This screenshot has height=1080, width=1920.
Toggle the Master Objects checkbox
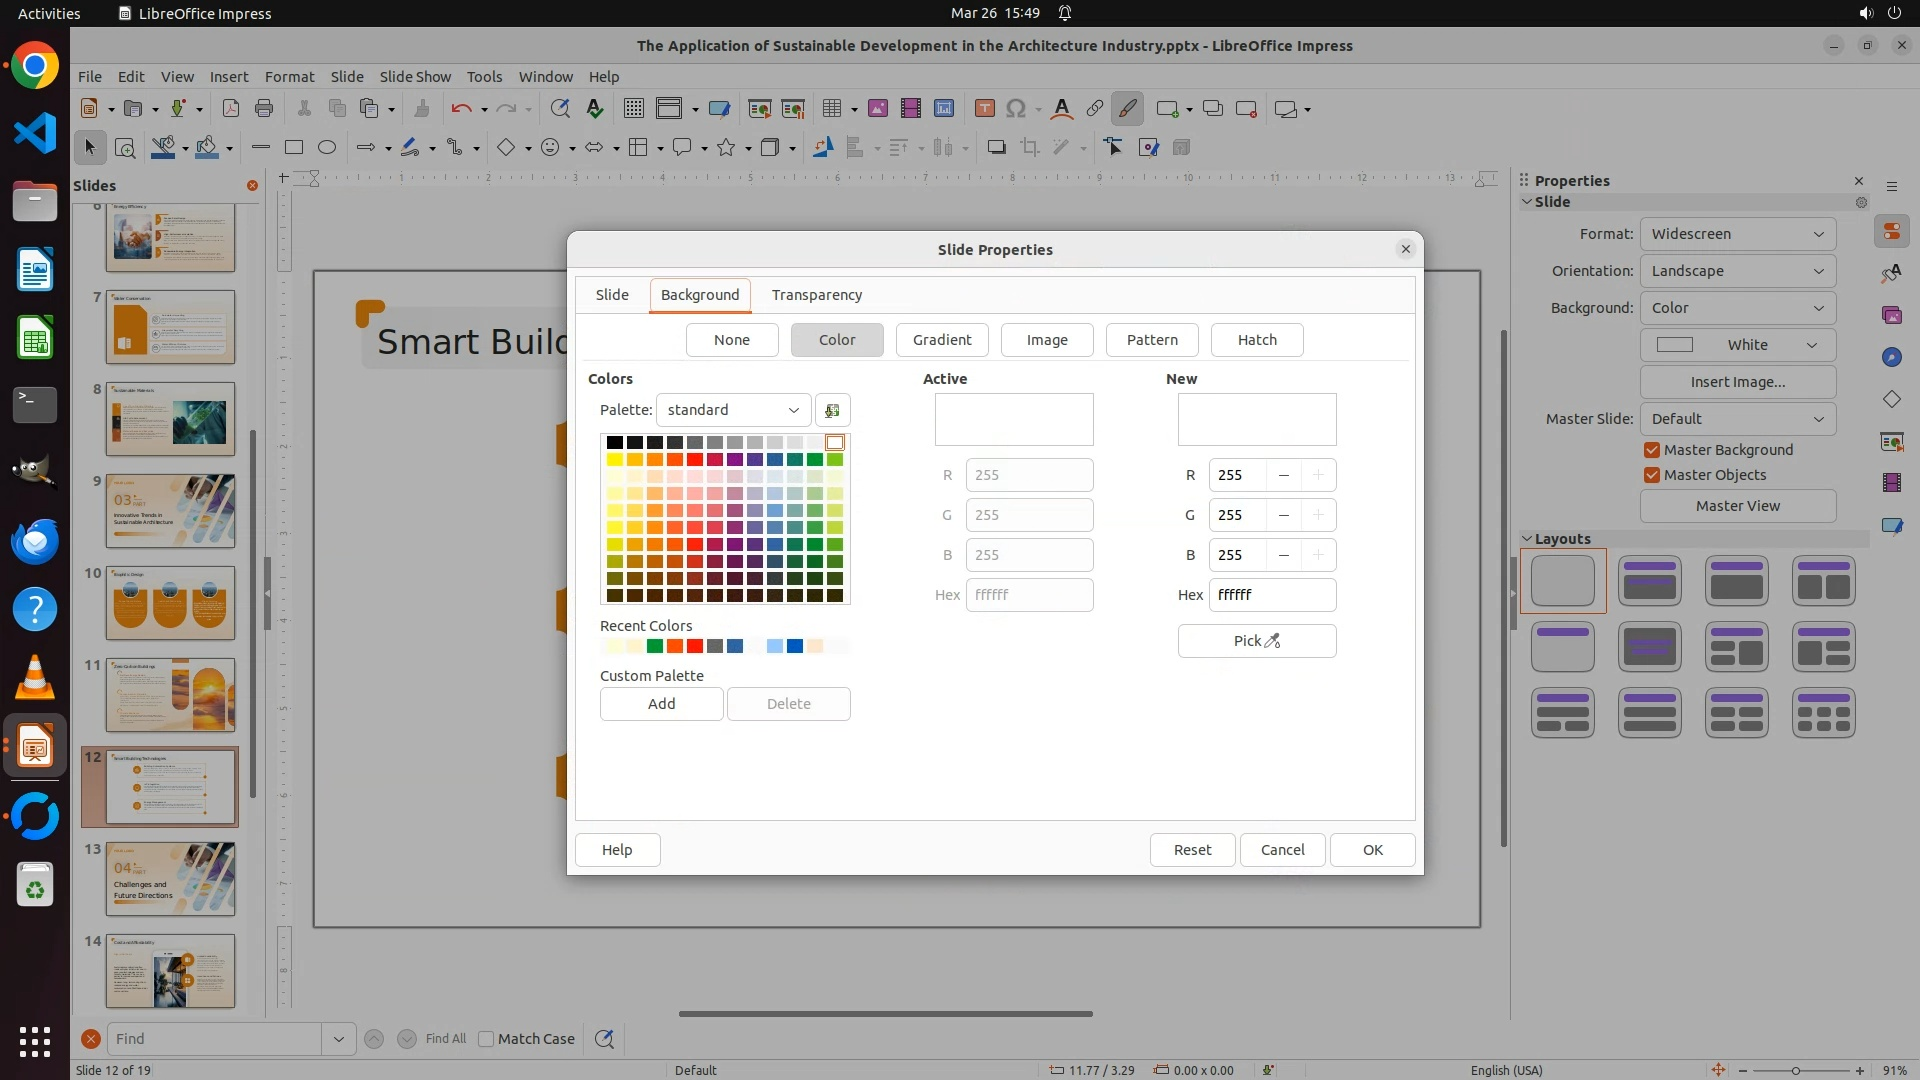pos(1652,475)
